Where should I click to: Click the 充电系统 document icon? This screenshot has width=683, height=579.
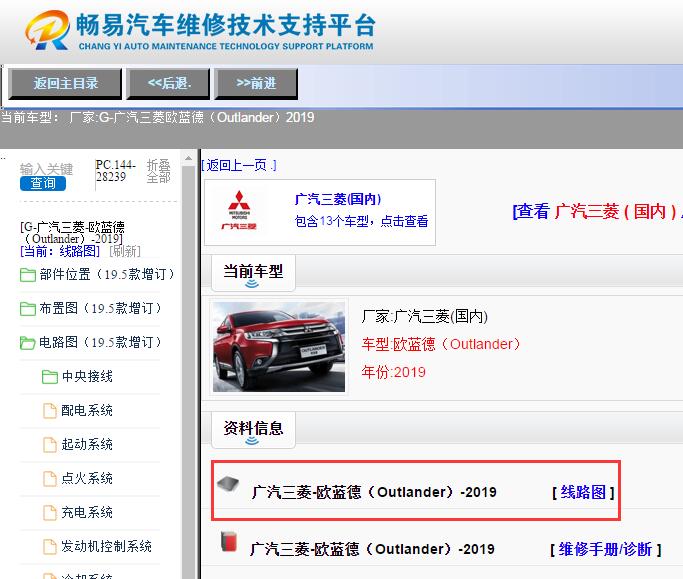[x=50, y=513]
